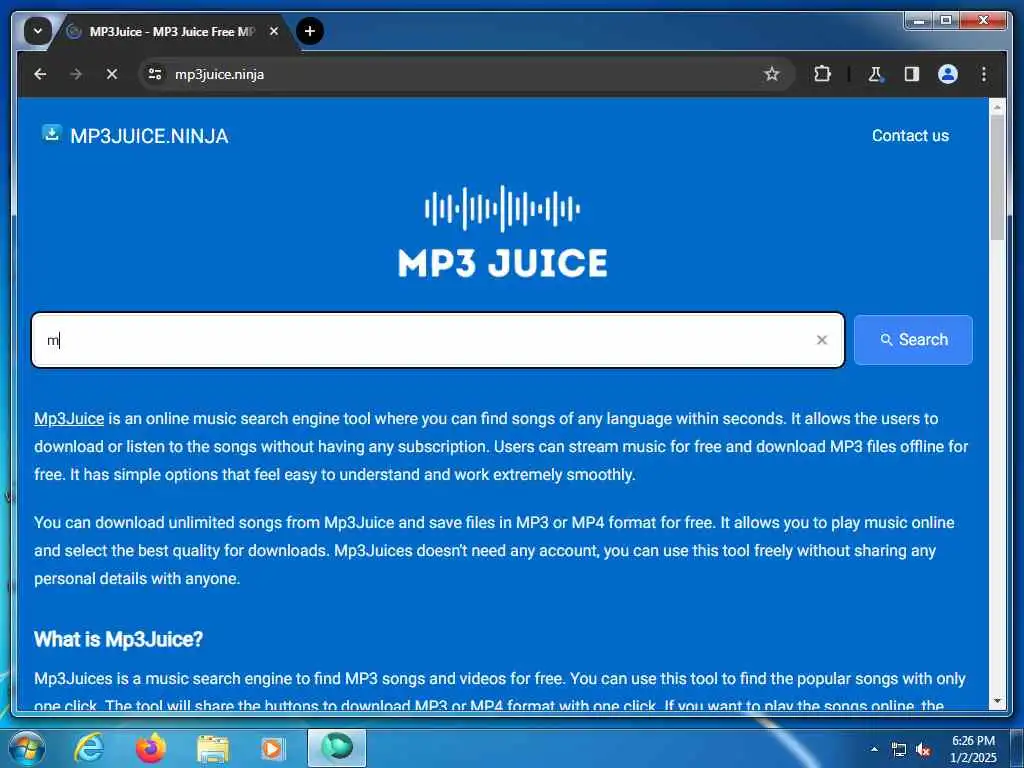Maximize the browser window
The height and width of the screenshot is (768, 1024).
(946, 22)
